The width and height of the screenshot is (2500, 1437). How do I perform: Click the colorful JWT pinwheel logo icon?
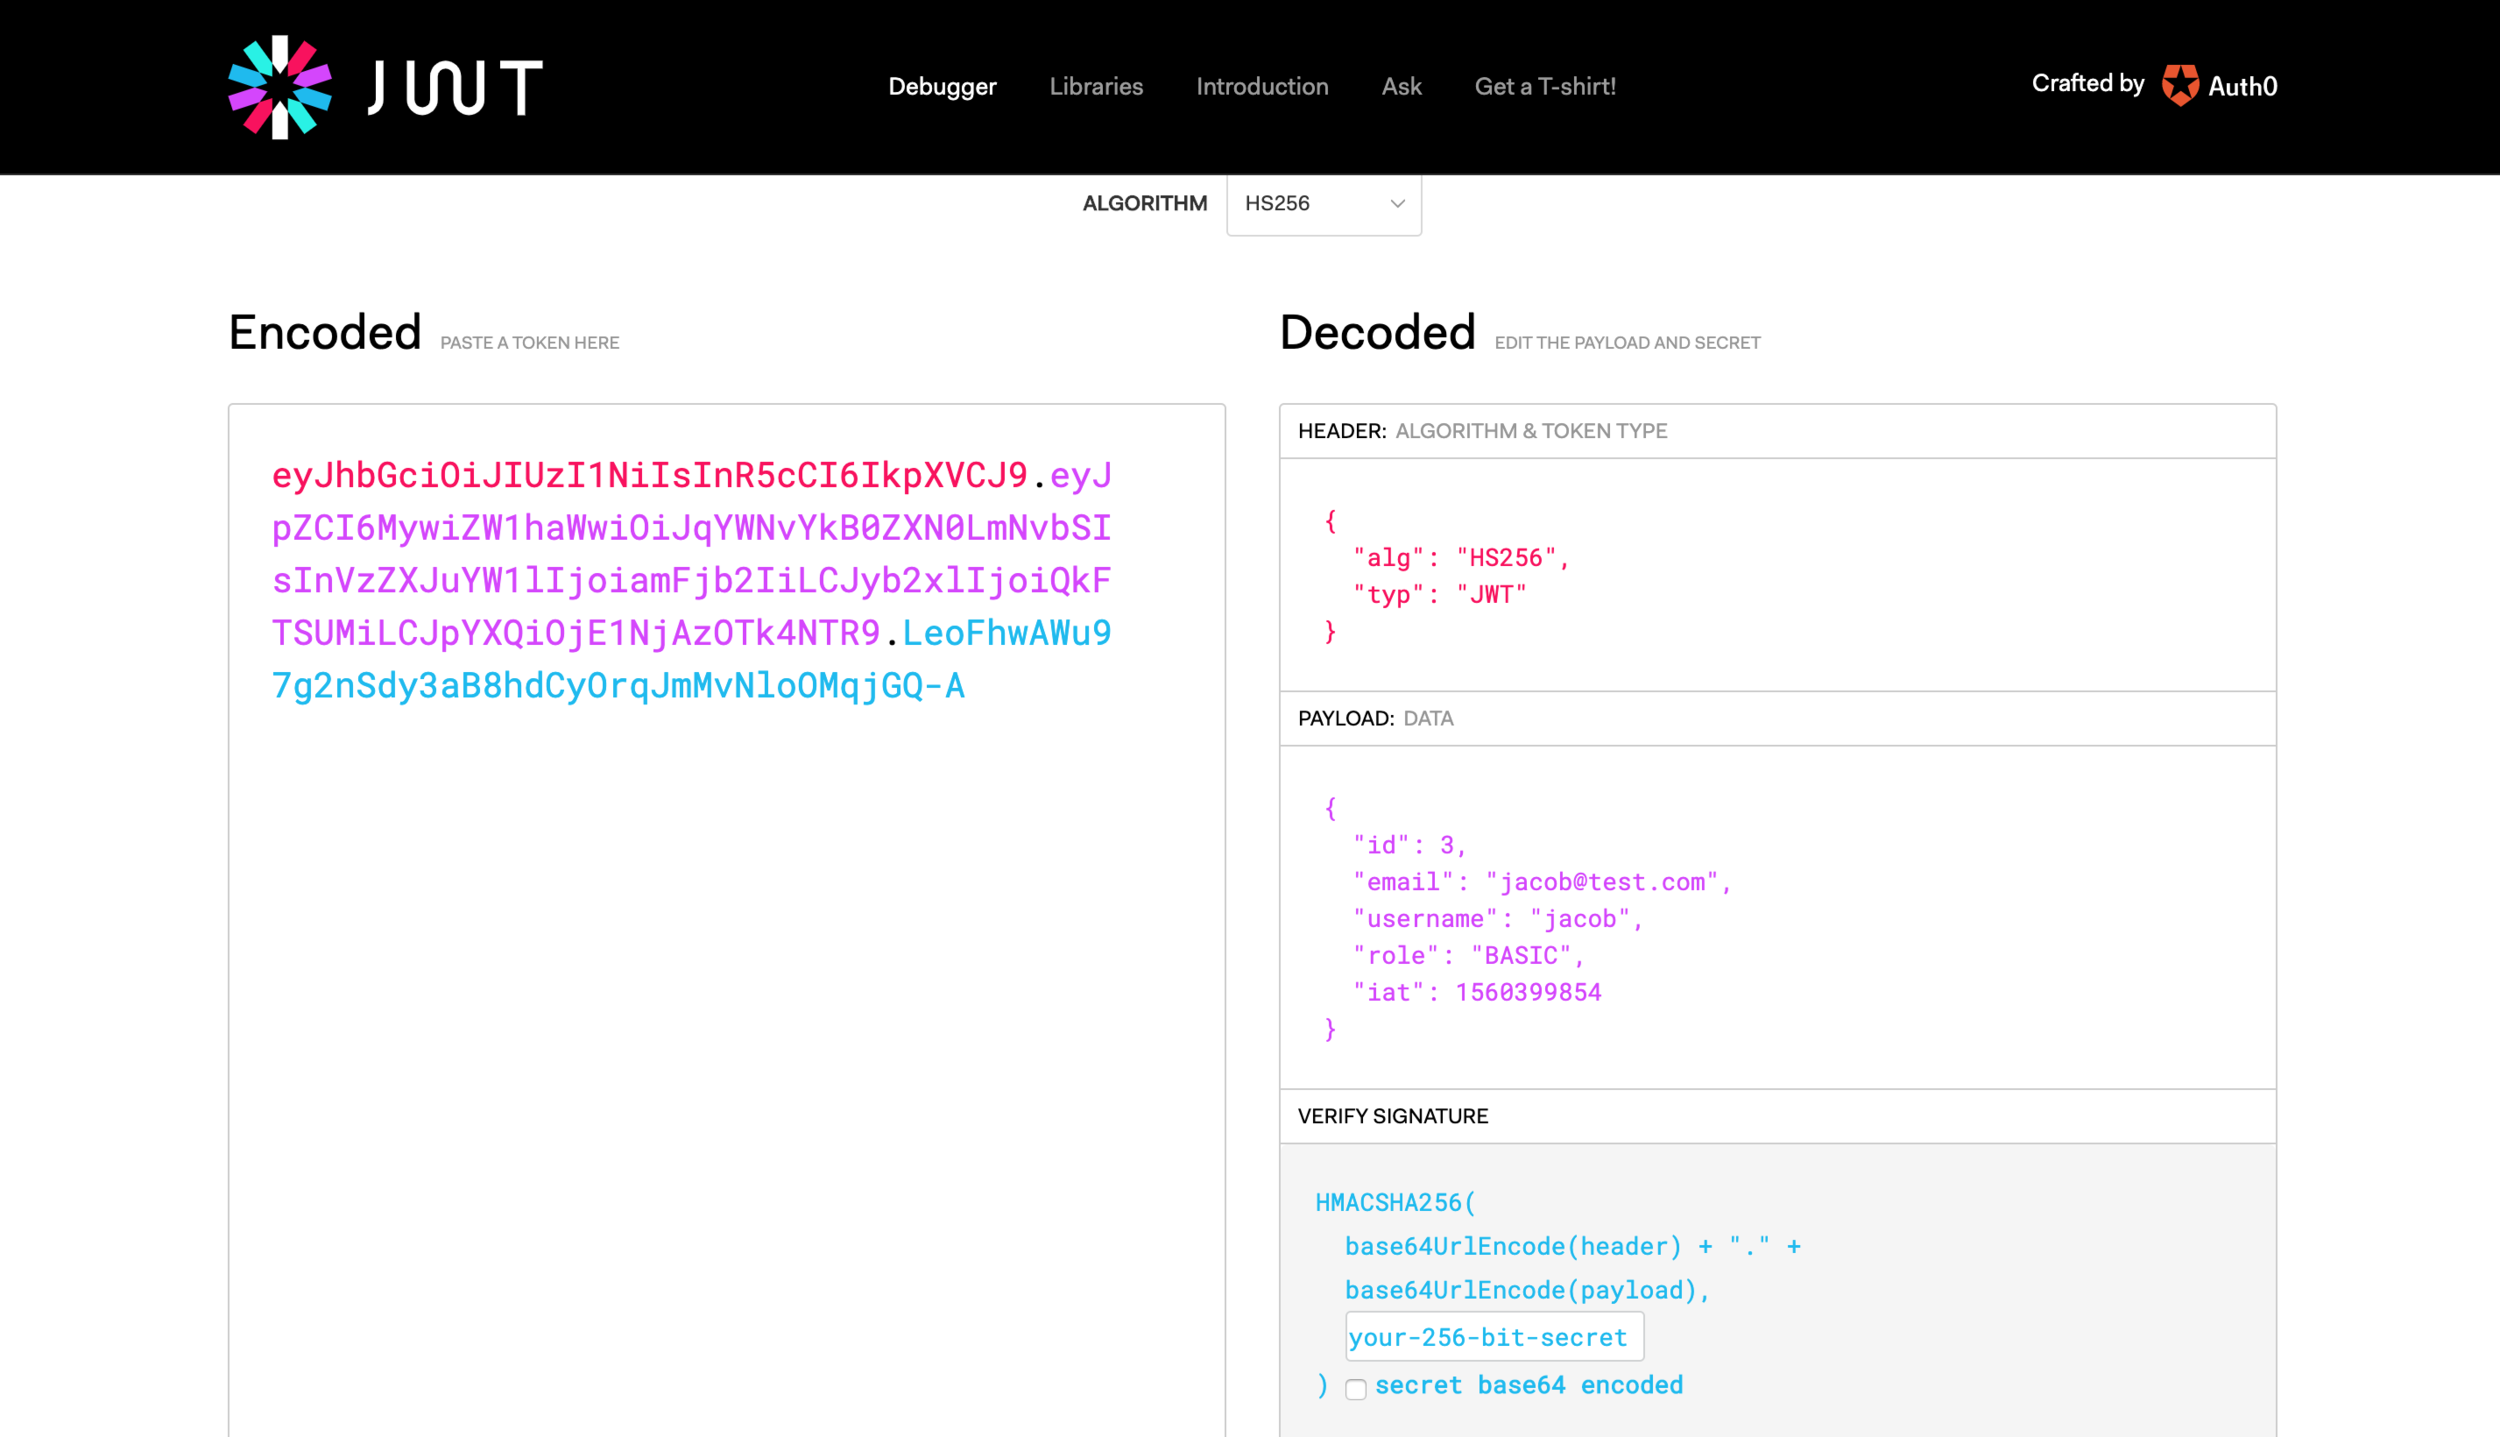click(280, 87)
